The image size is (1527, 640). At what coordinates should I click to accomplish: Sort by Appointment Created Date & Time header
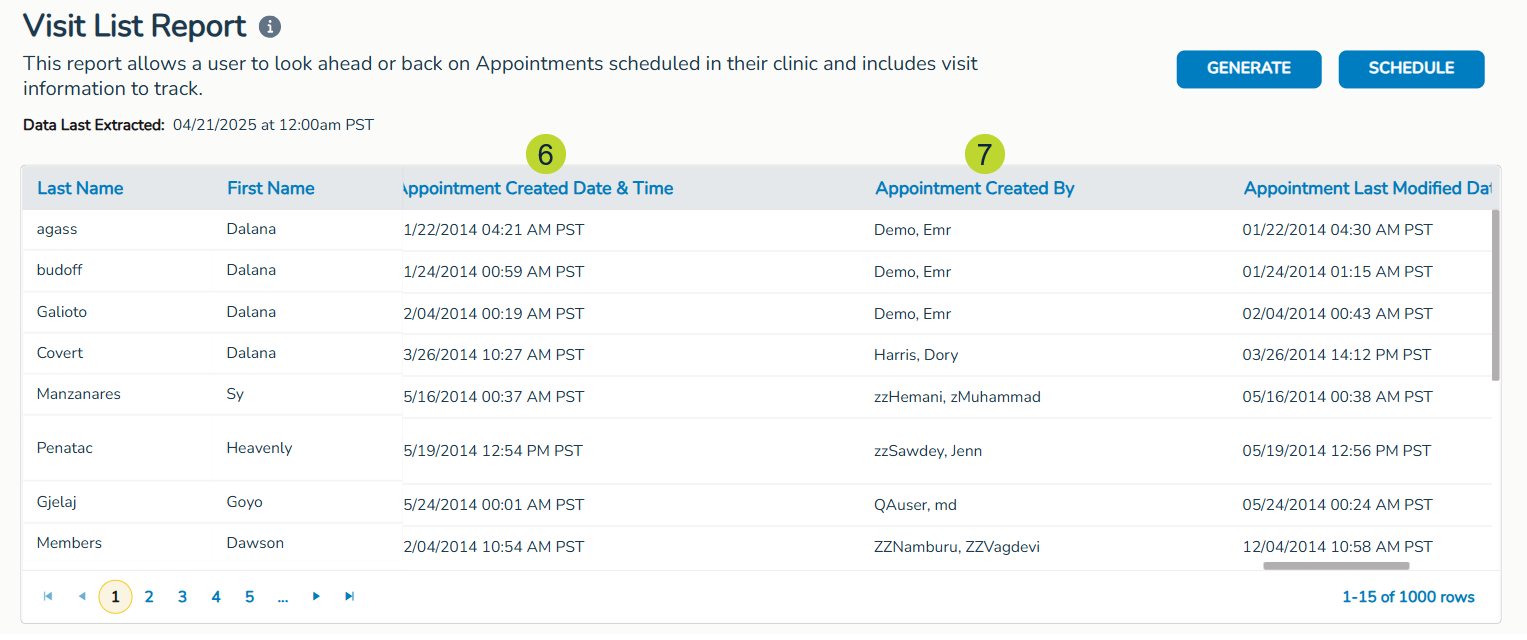537,188
